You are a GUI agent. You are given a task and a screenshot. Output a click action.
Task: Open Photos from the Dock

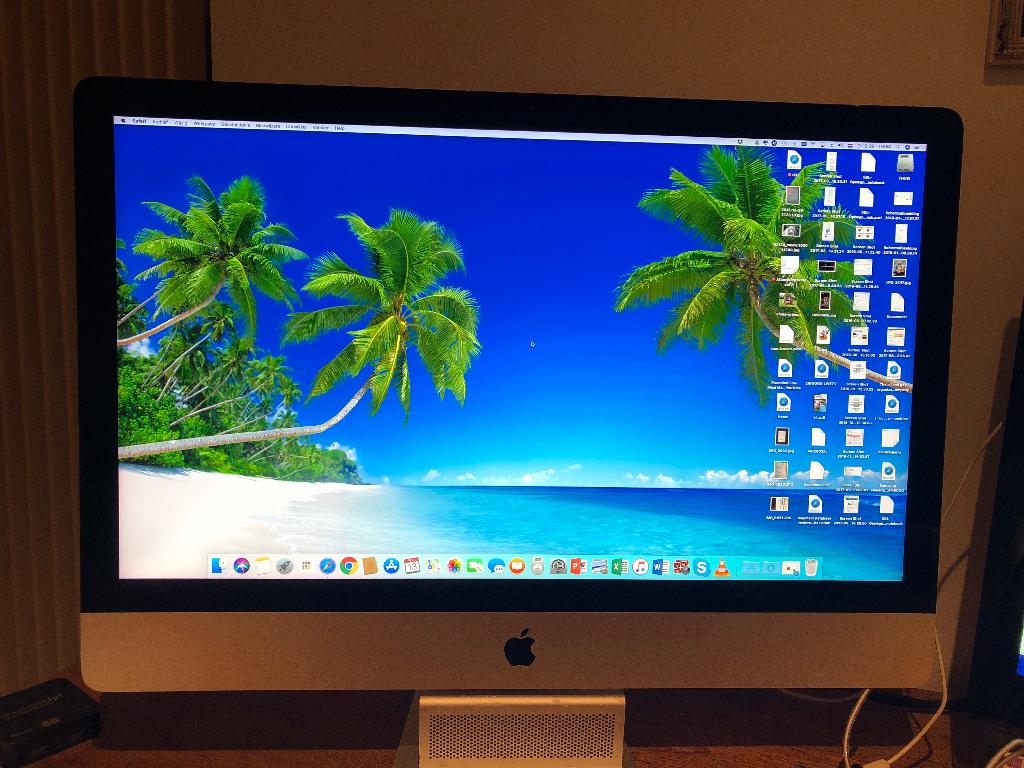[x=453, y=568]
